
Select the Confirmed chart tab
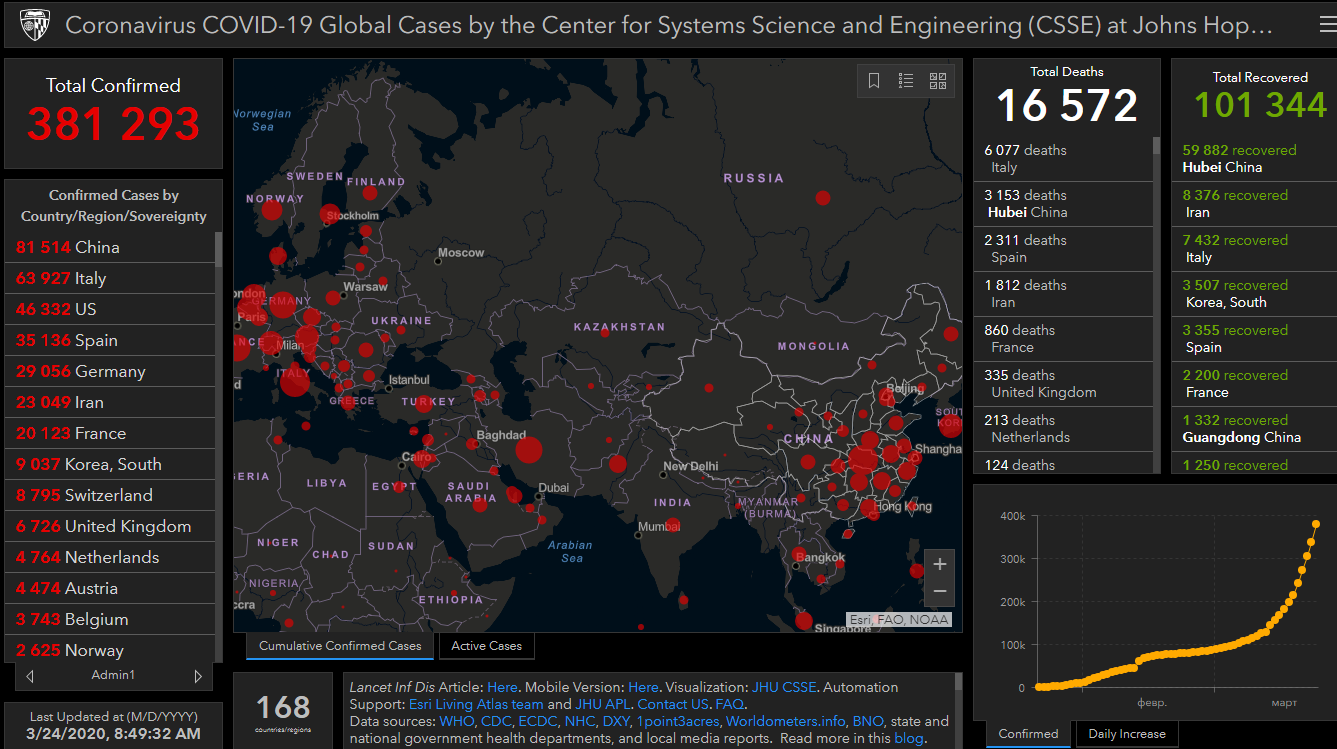click(1028, 734)
